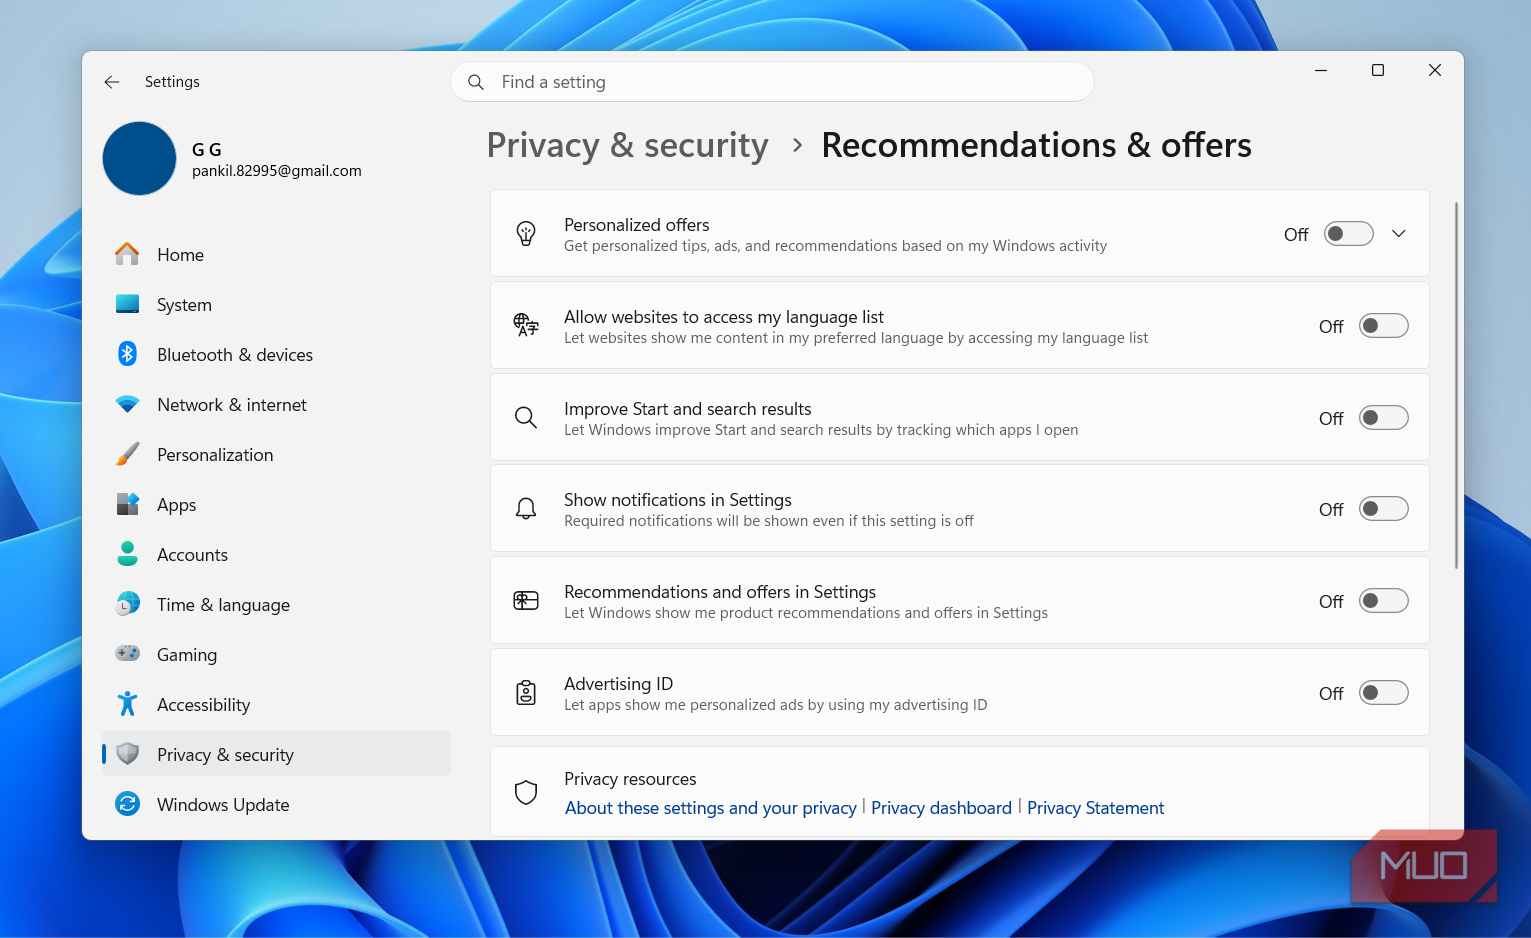The width and height of the screenshot is (1531, 938).
Task: Open the Privacy dashboard link
Action: point(941,808)
